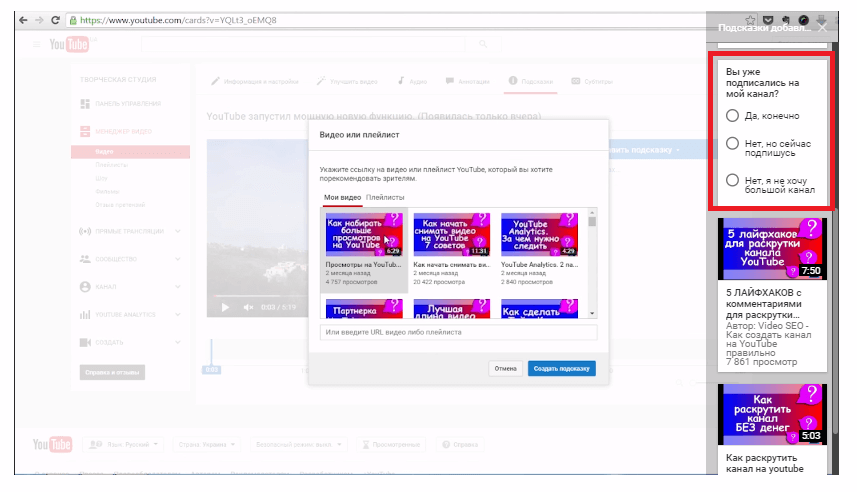This screenshot has width=857, height=492.
Task: Mute the video with the speaker icon
Action: 244,307
